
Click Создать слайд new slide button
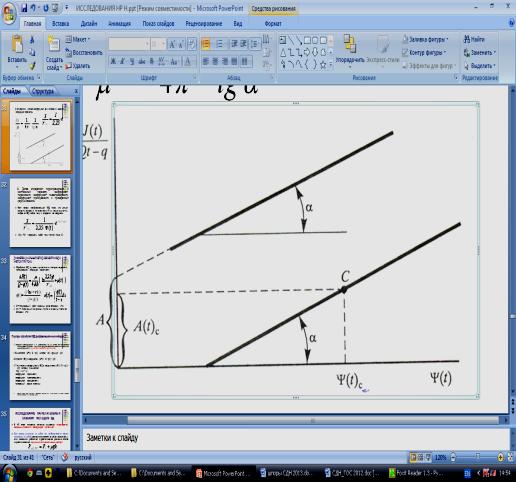tap(54, 53)
